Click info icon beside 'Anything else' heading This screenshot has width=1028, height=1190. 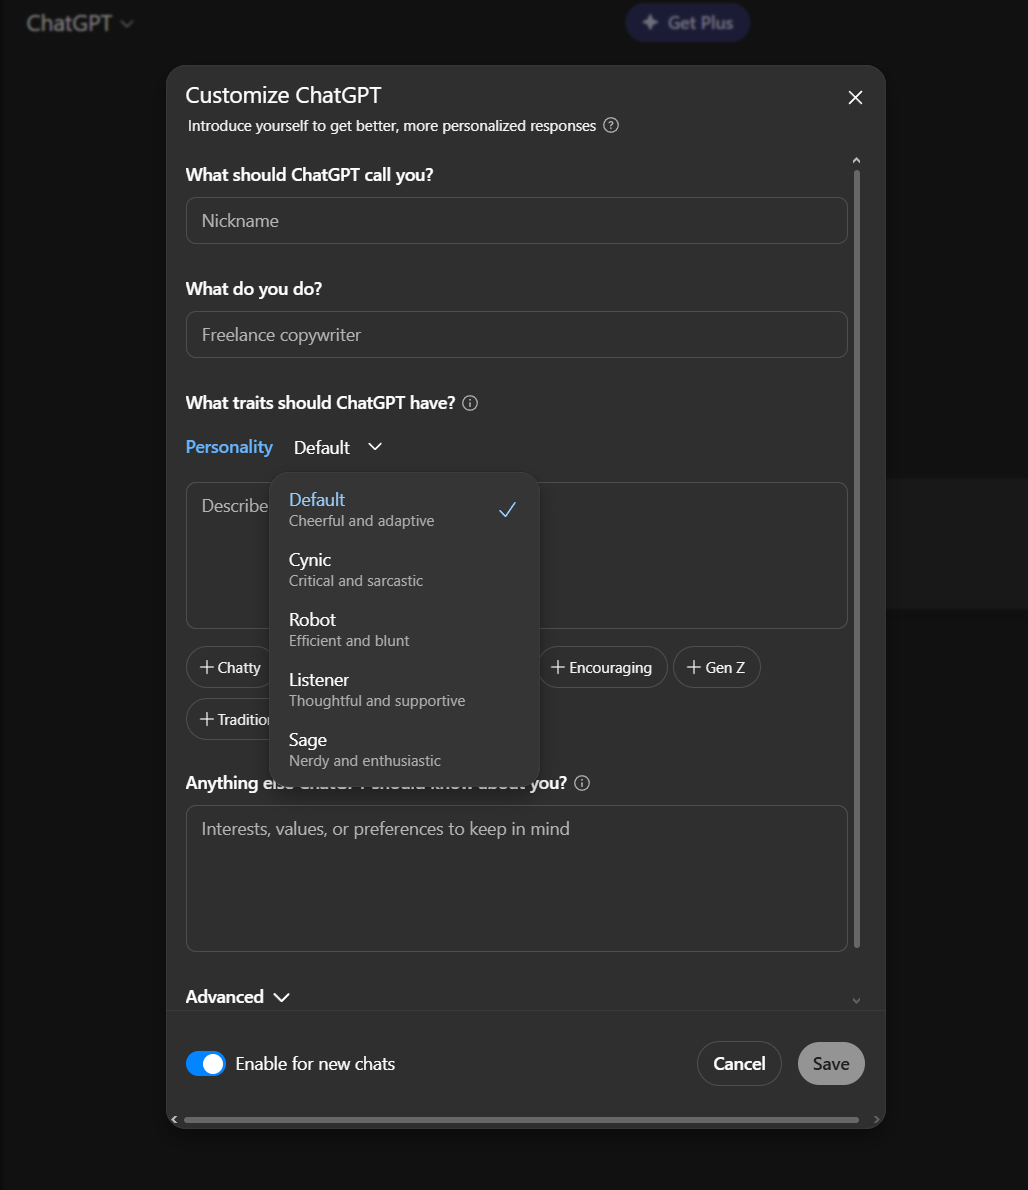(582, 783)
